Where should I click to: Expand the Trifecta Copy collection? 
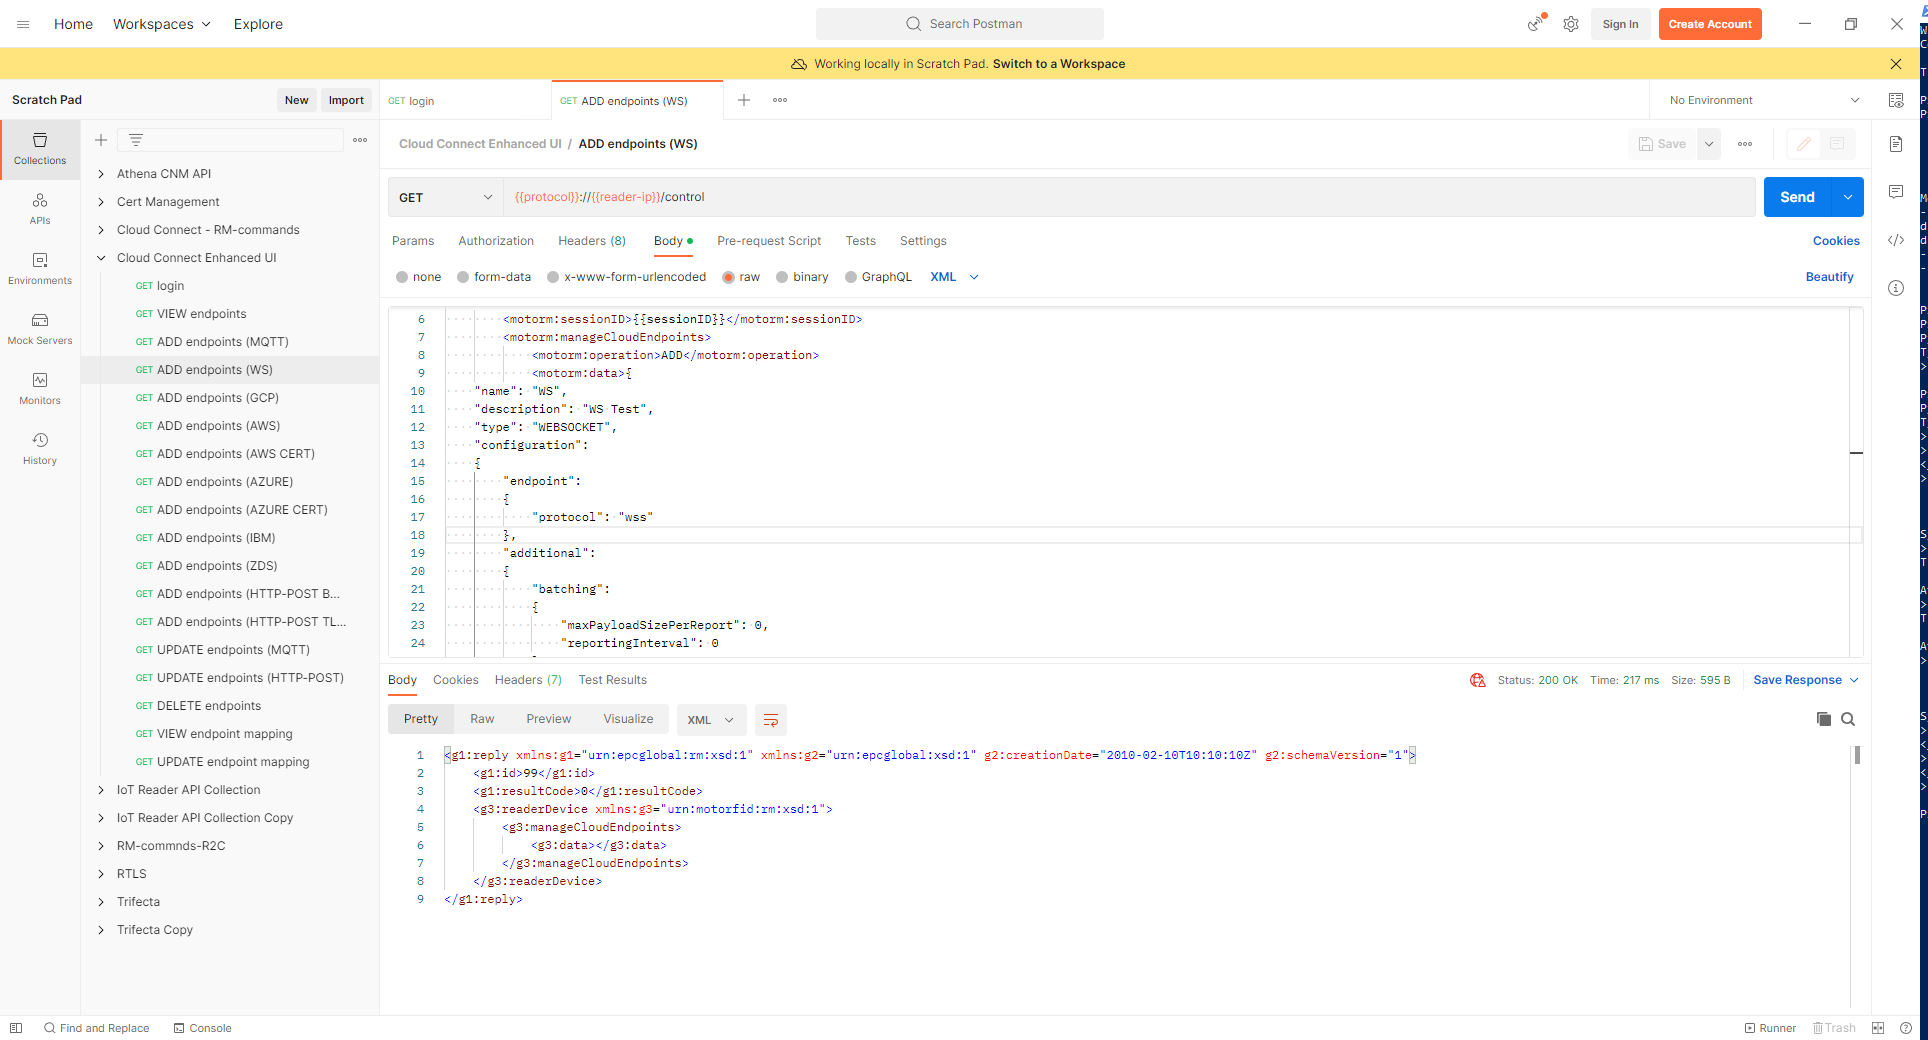coord(101,930)
